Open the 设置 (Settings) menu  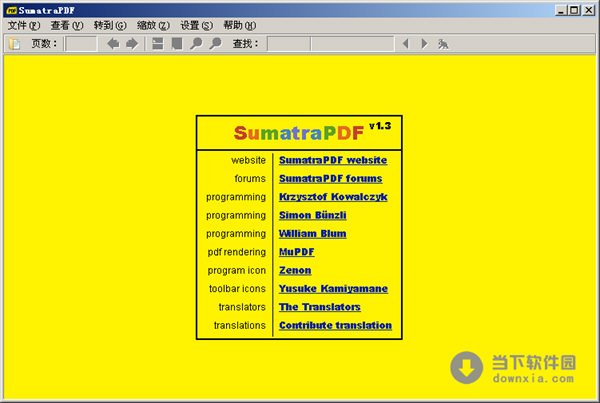pos(197,25)
